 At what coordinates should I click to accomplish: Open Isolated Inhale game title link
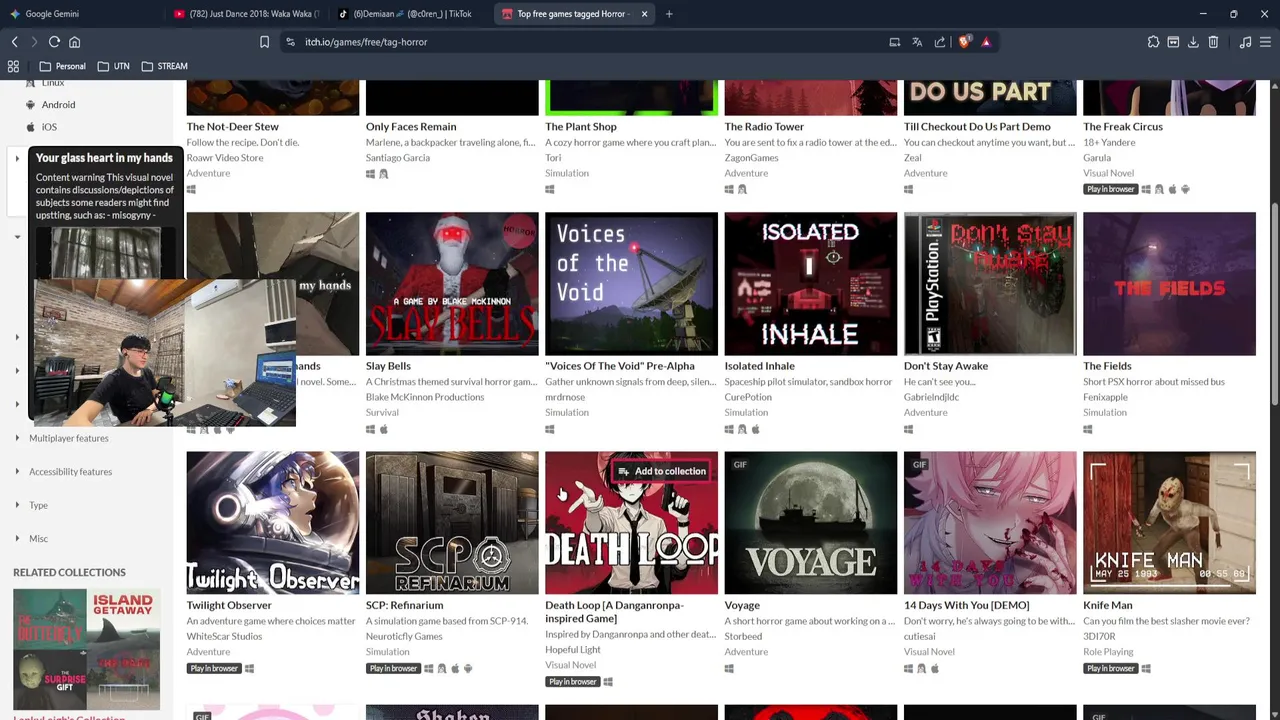pyautogui.click(x=759, y=366)
